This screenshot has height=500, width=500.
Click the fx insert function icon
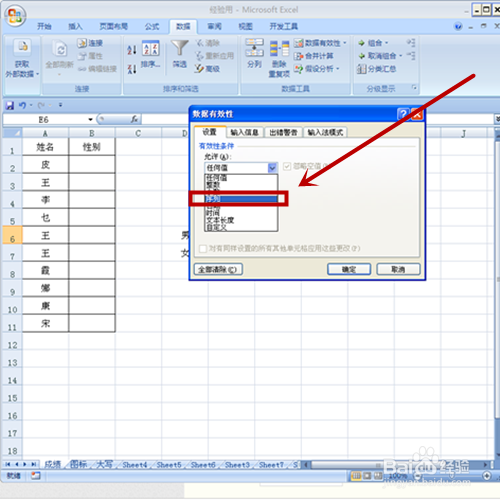pos(134,119)
